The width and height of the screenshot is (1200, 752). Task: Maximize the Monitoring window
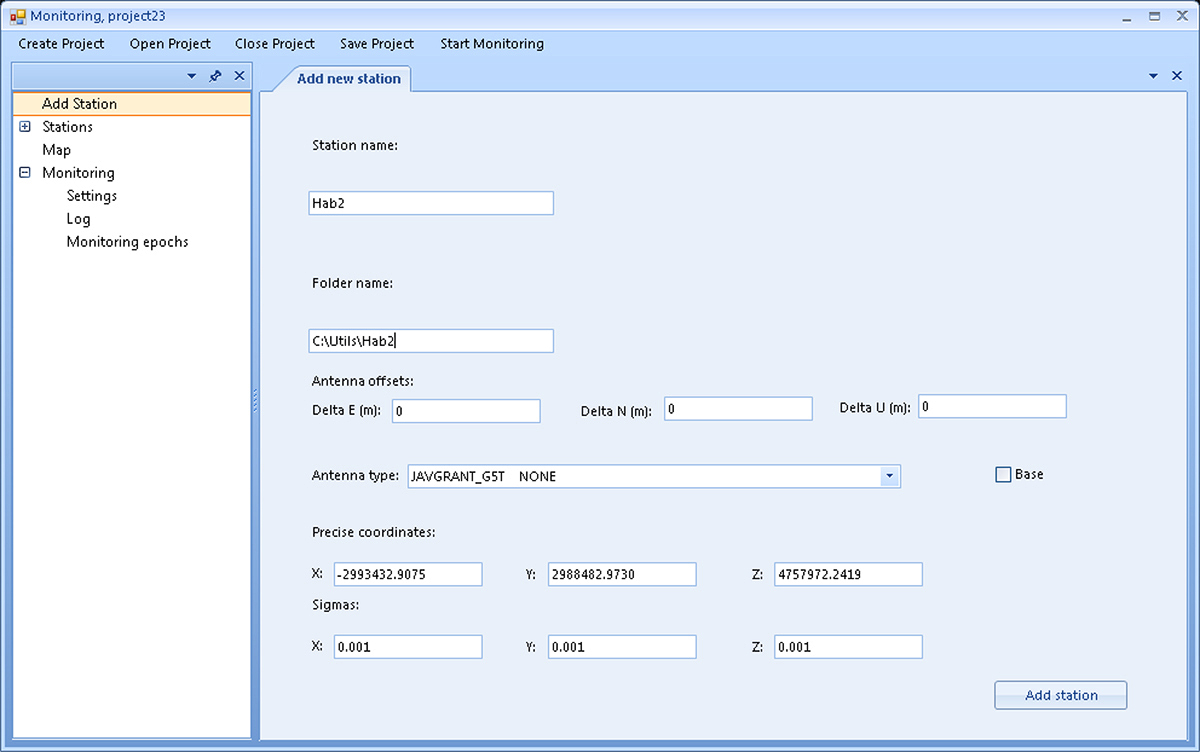[1155, 16]
